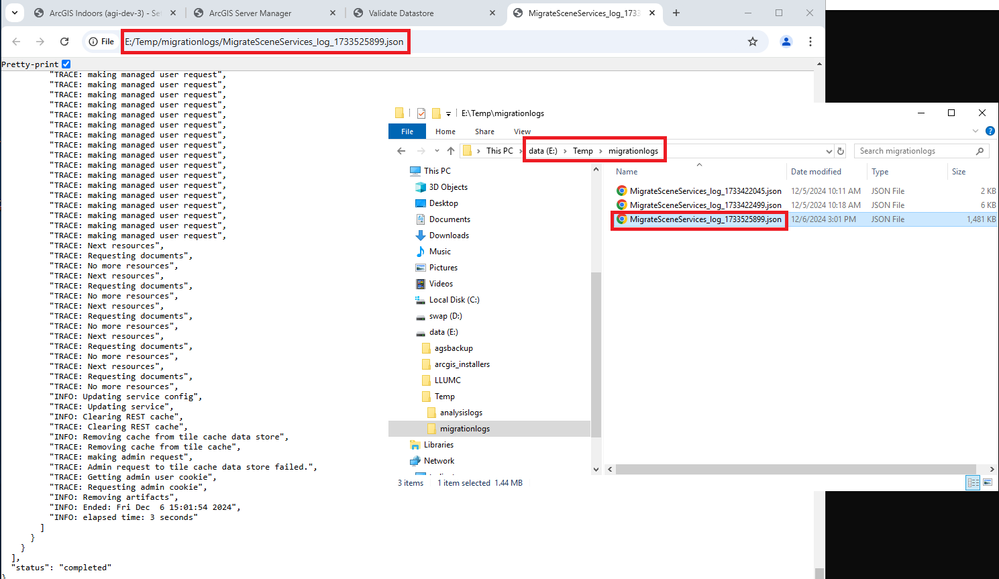Click the search magnifier icon
999x579 pixels.
(979, 151)
